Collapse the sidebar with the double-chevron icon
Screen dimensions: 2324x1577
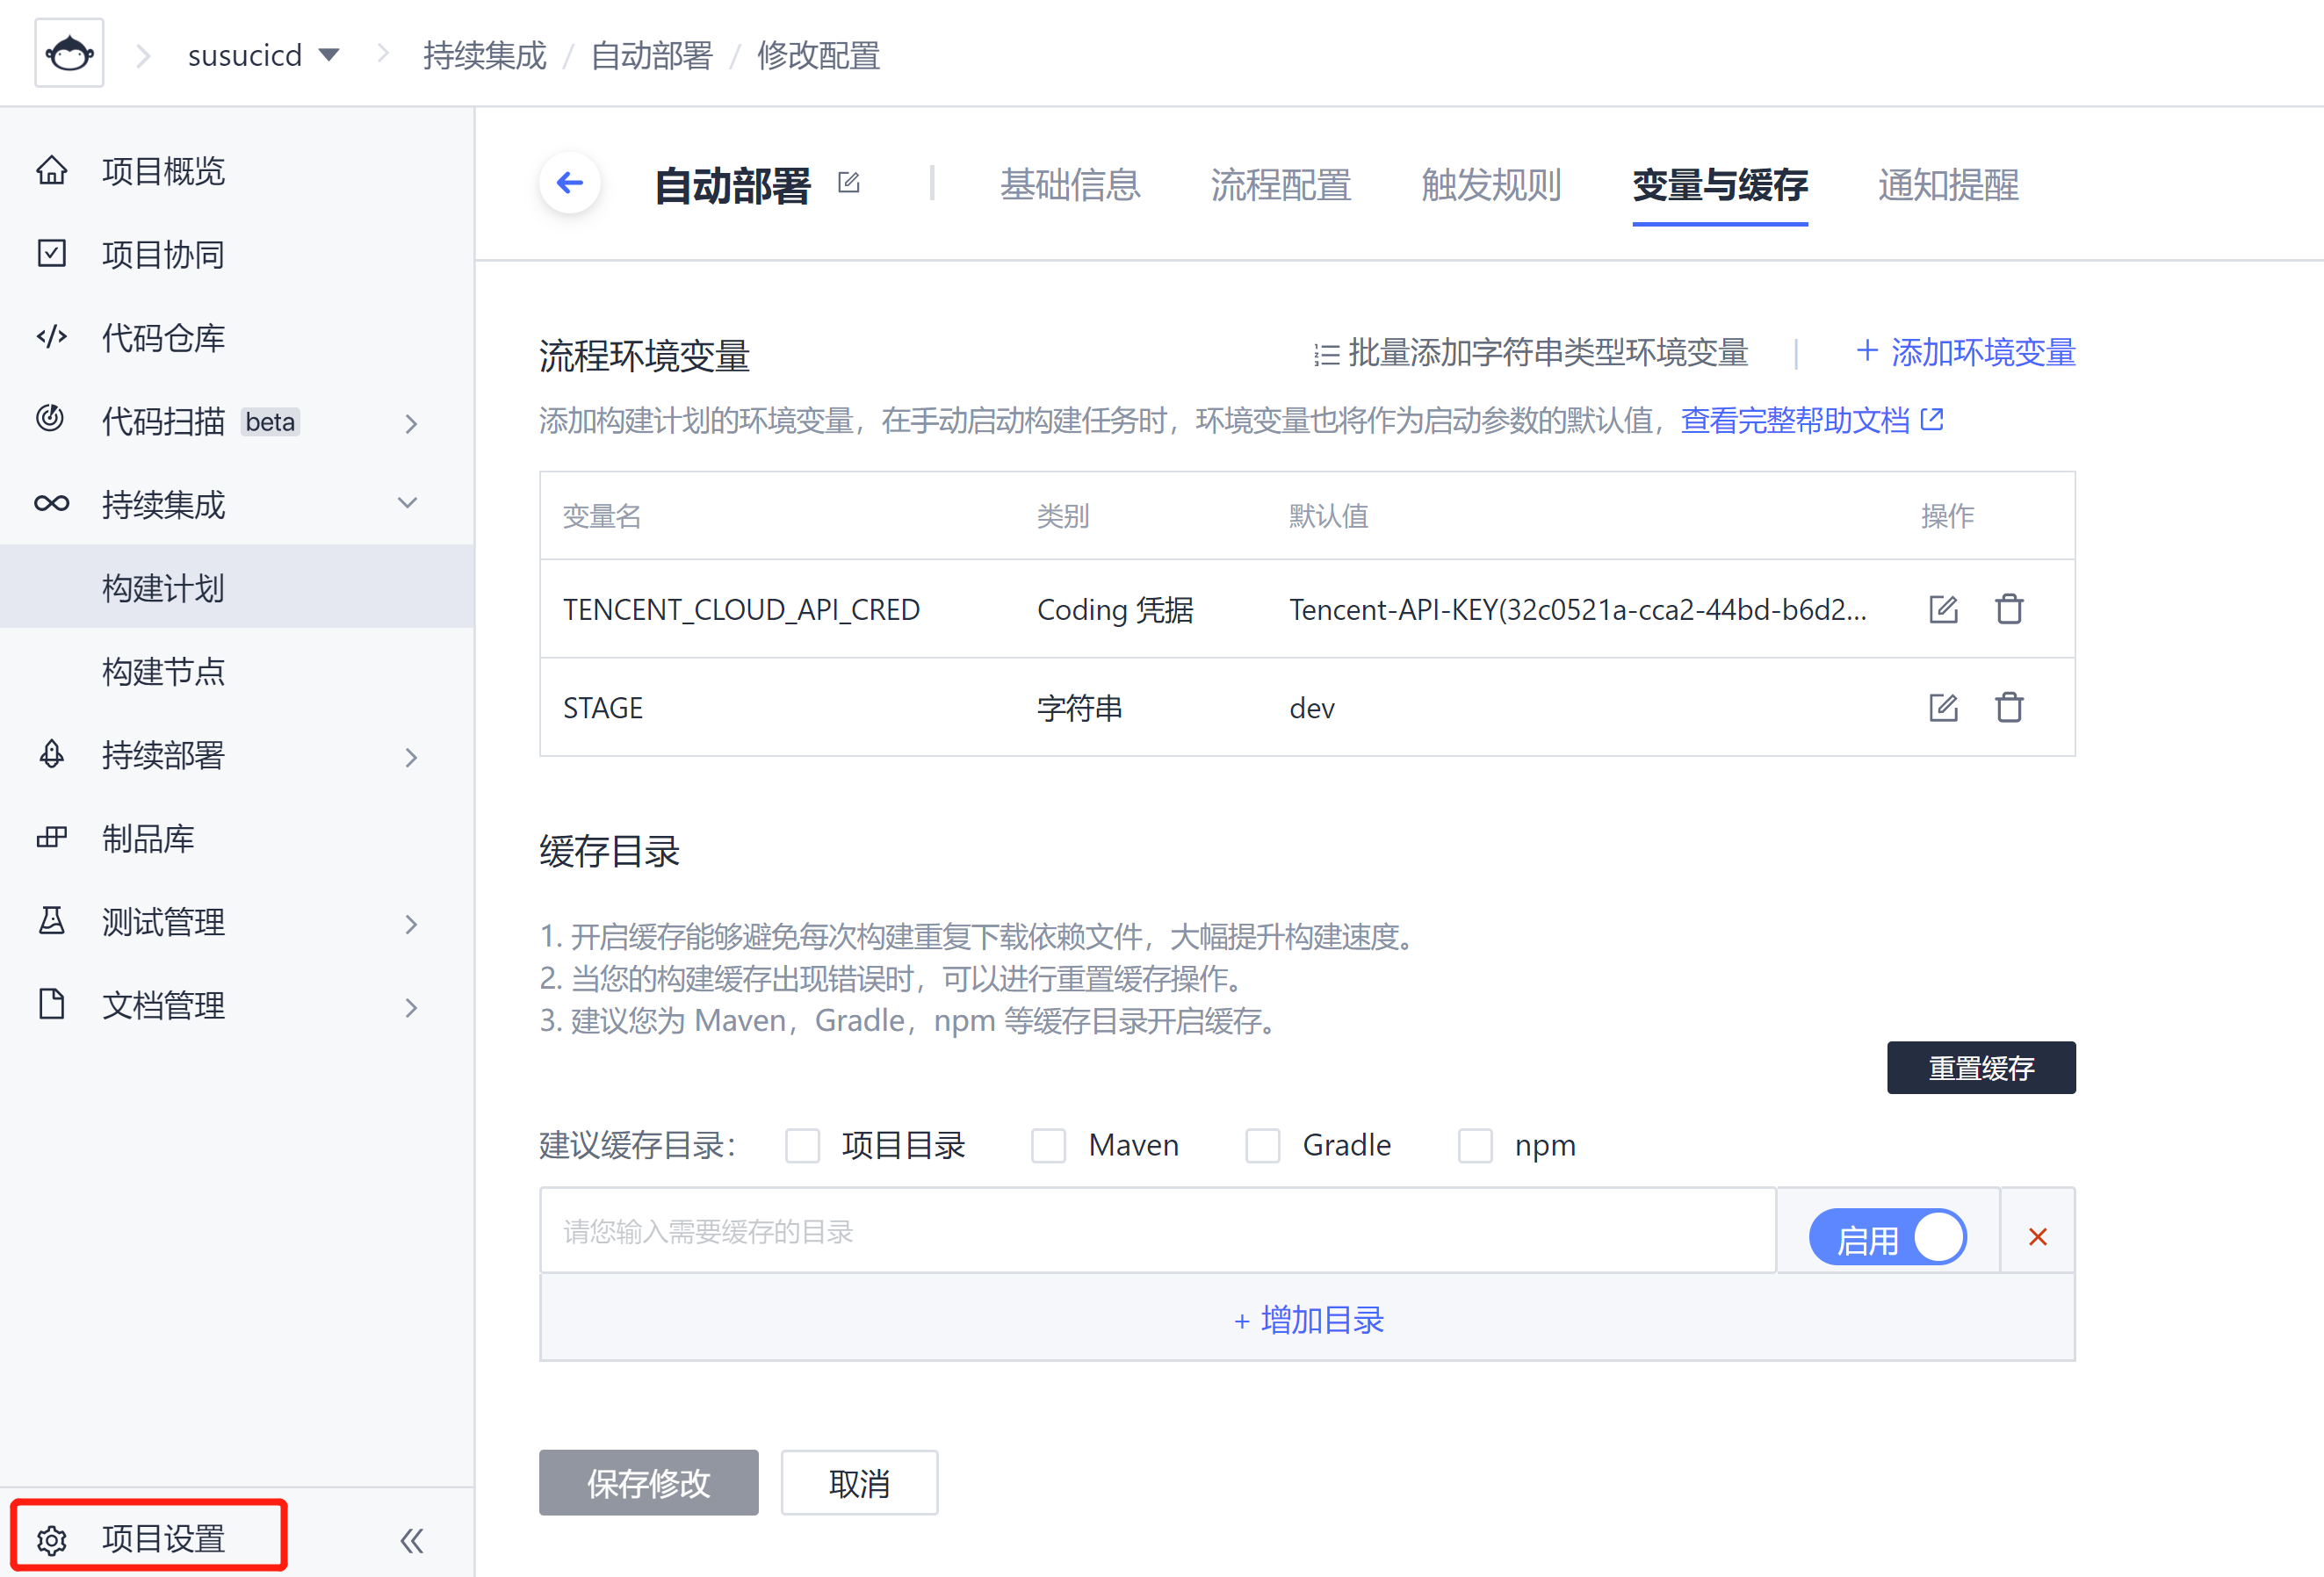point(412,1540)
